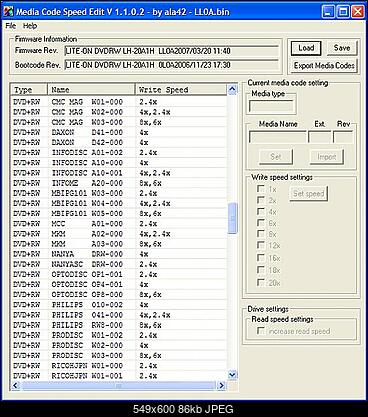Click the Import button
Screen dimensions: 368x417
click(326, 157)
